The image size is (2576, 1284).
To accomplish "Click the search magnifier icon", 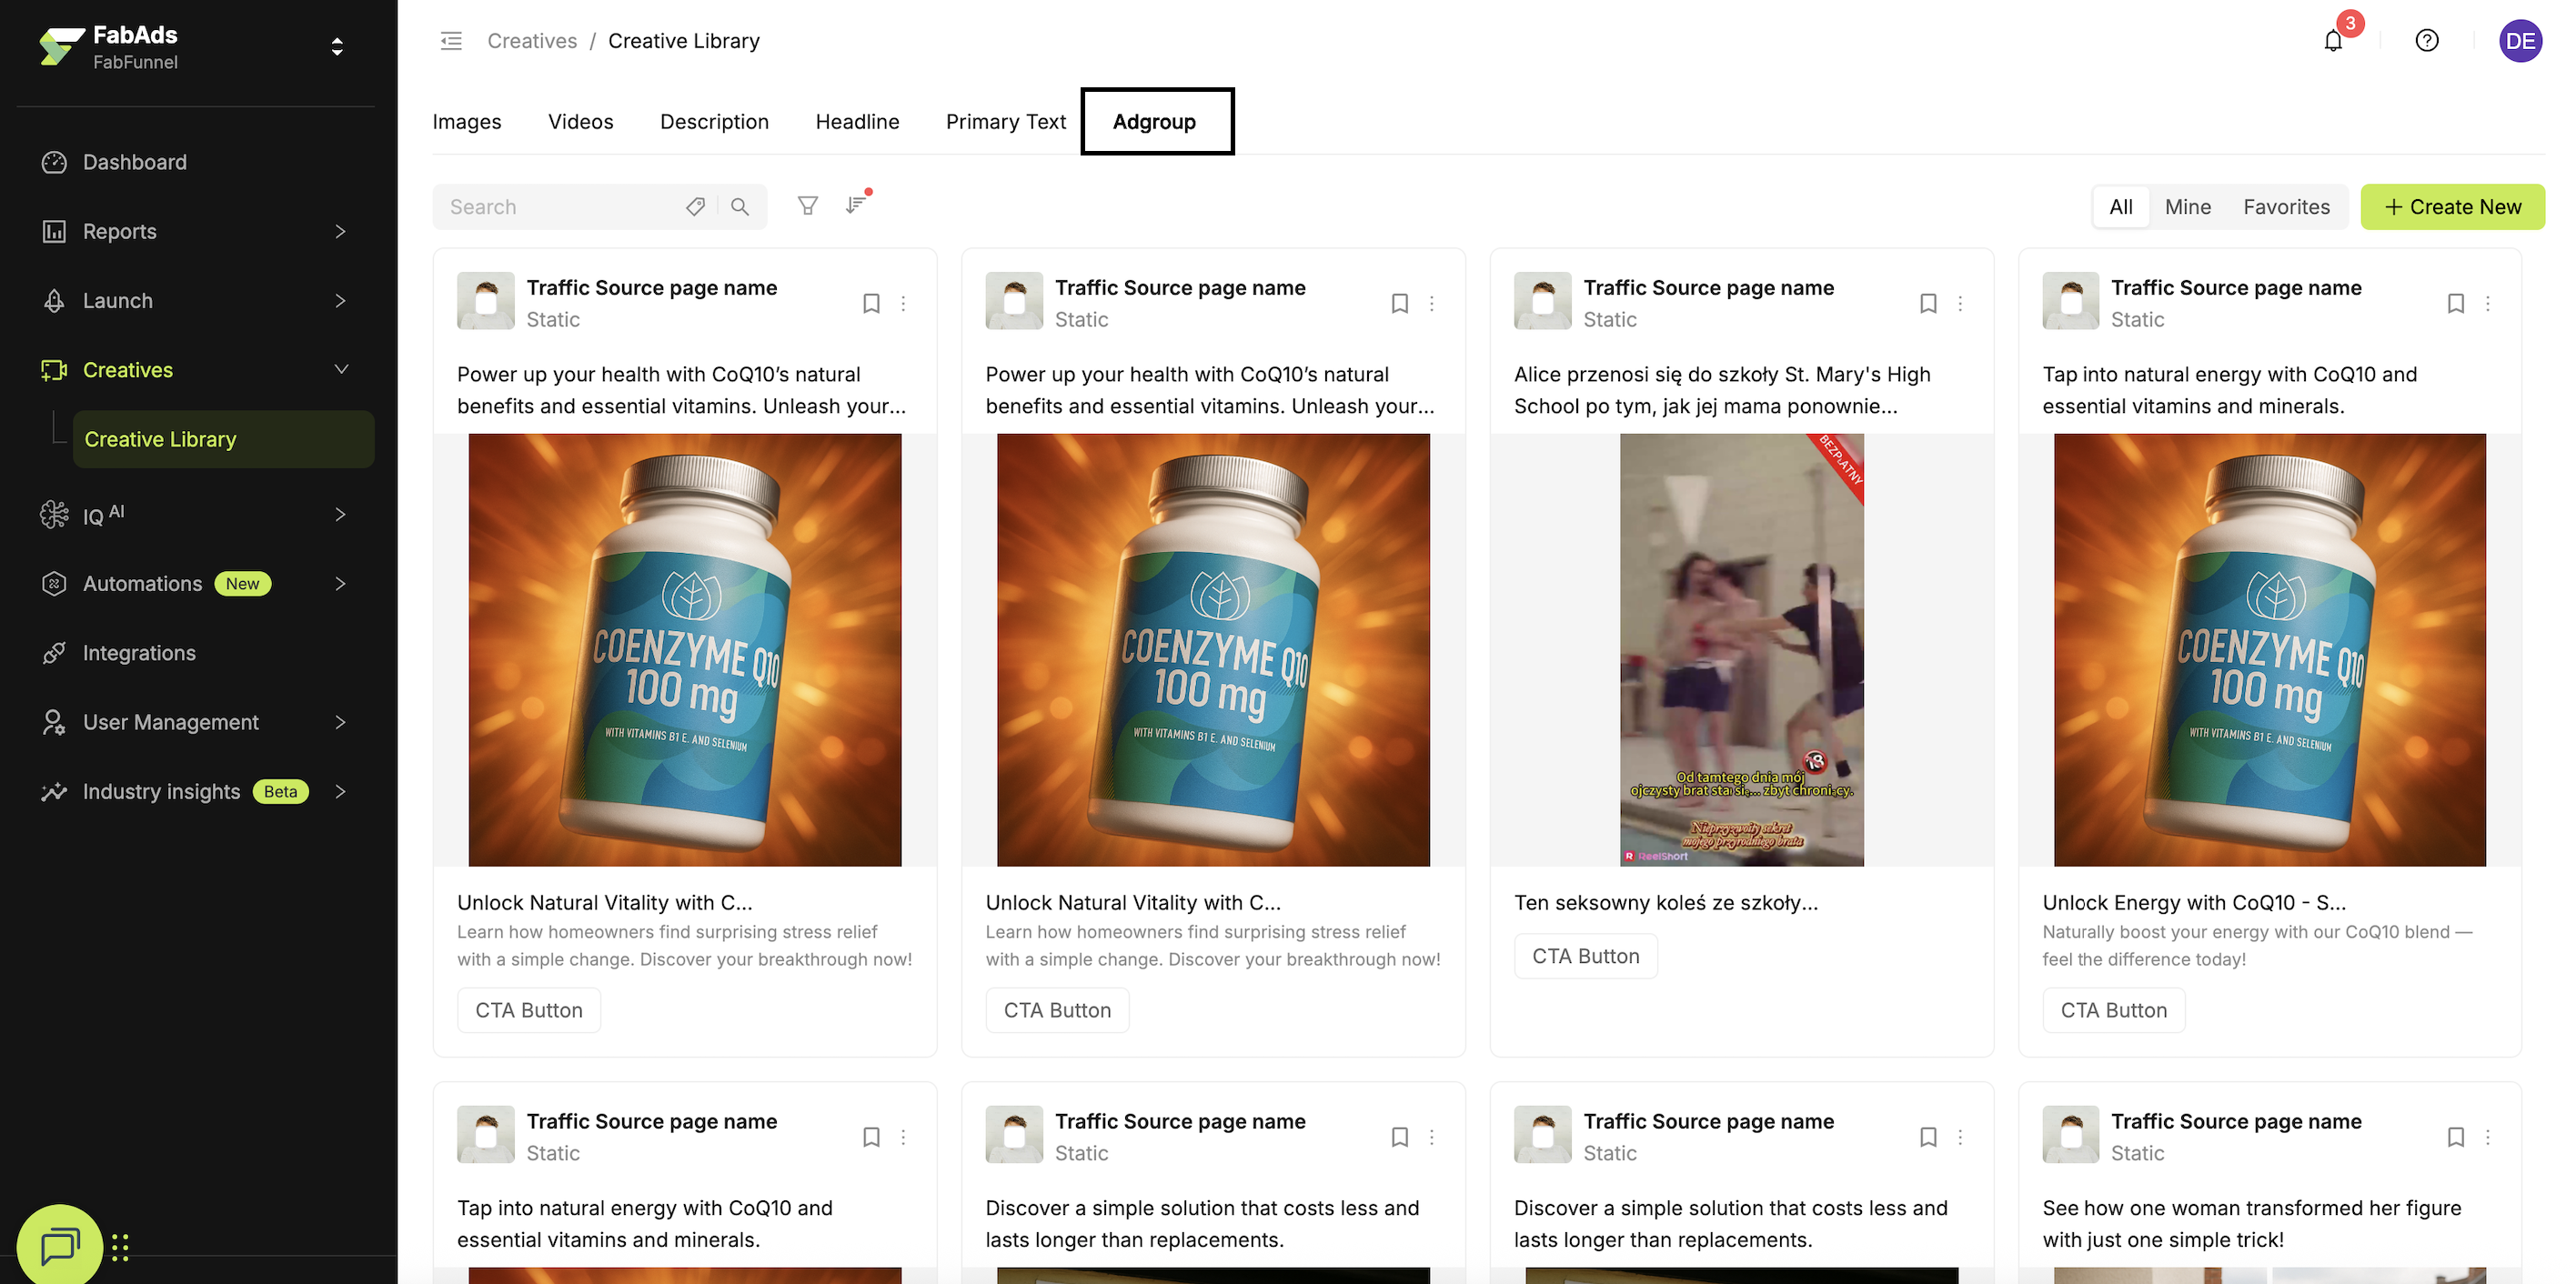I will point(740,206).
